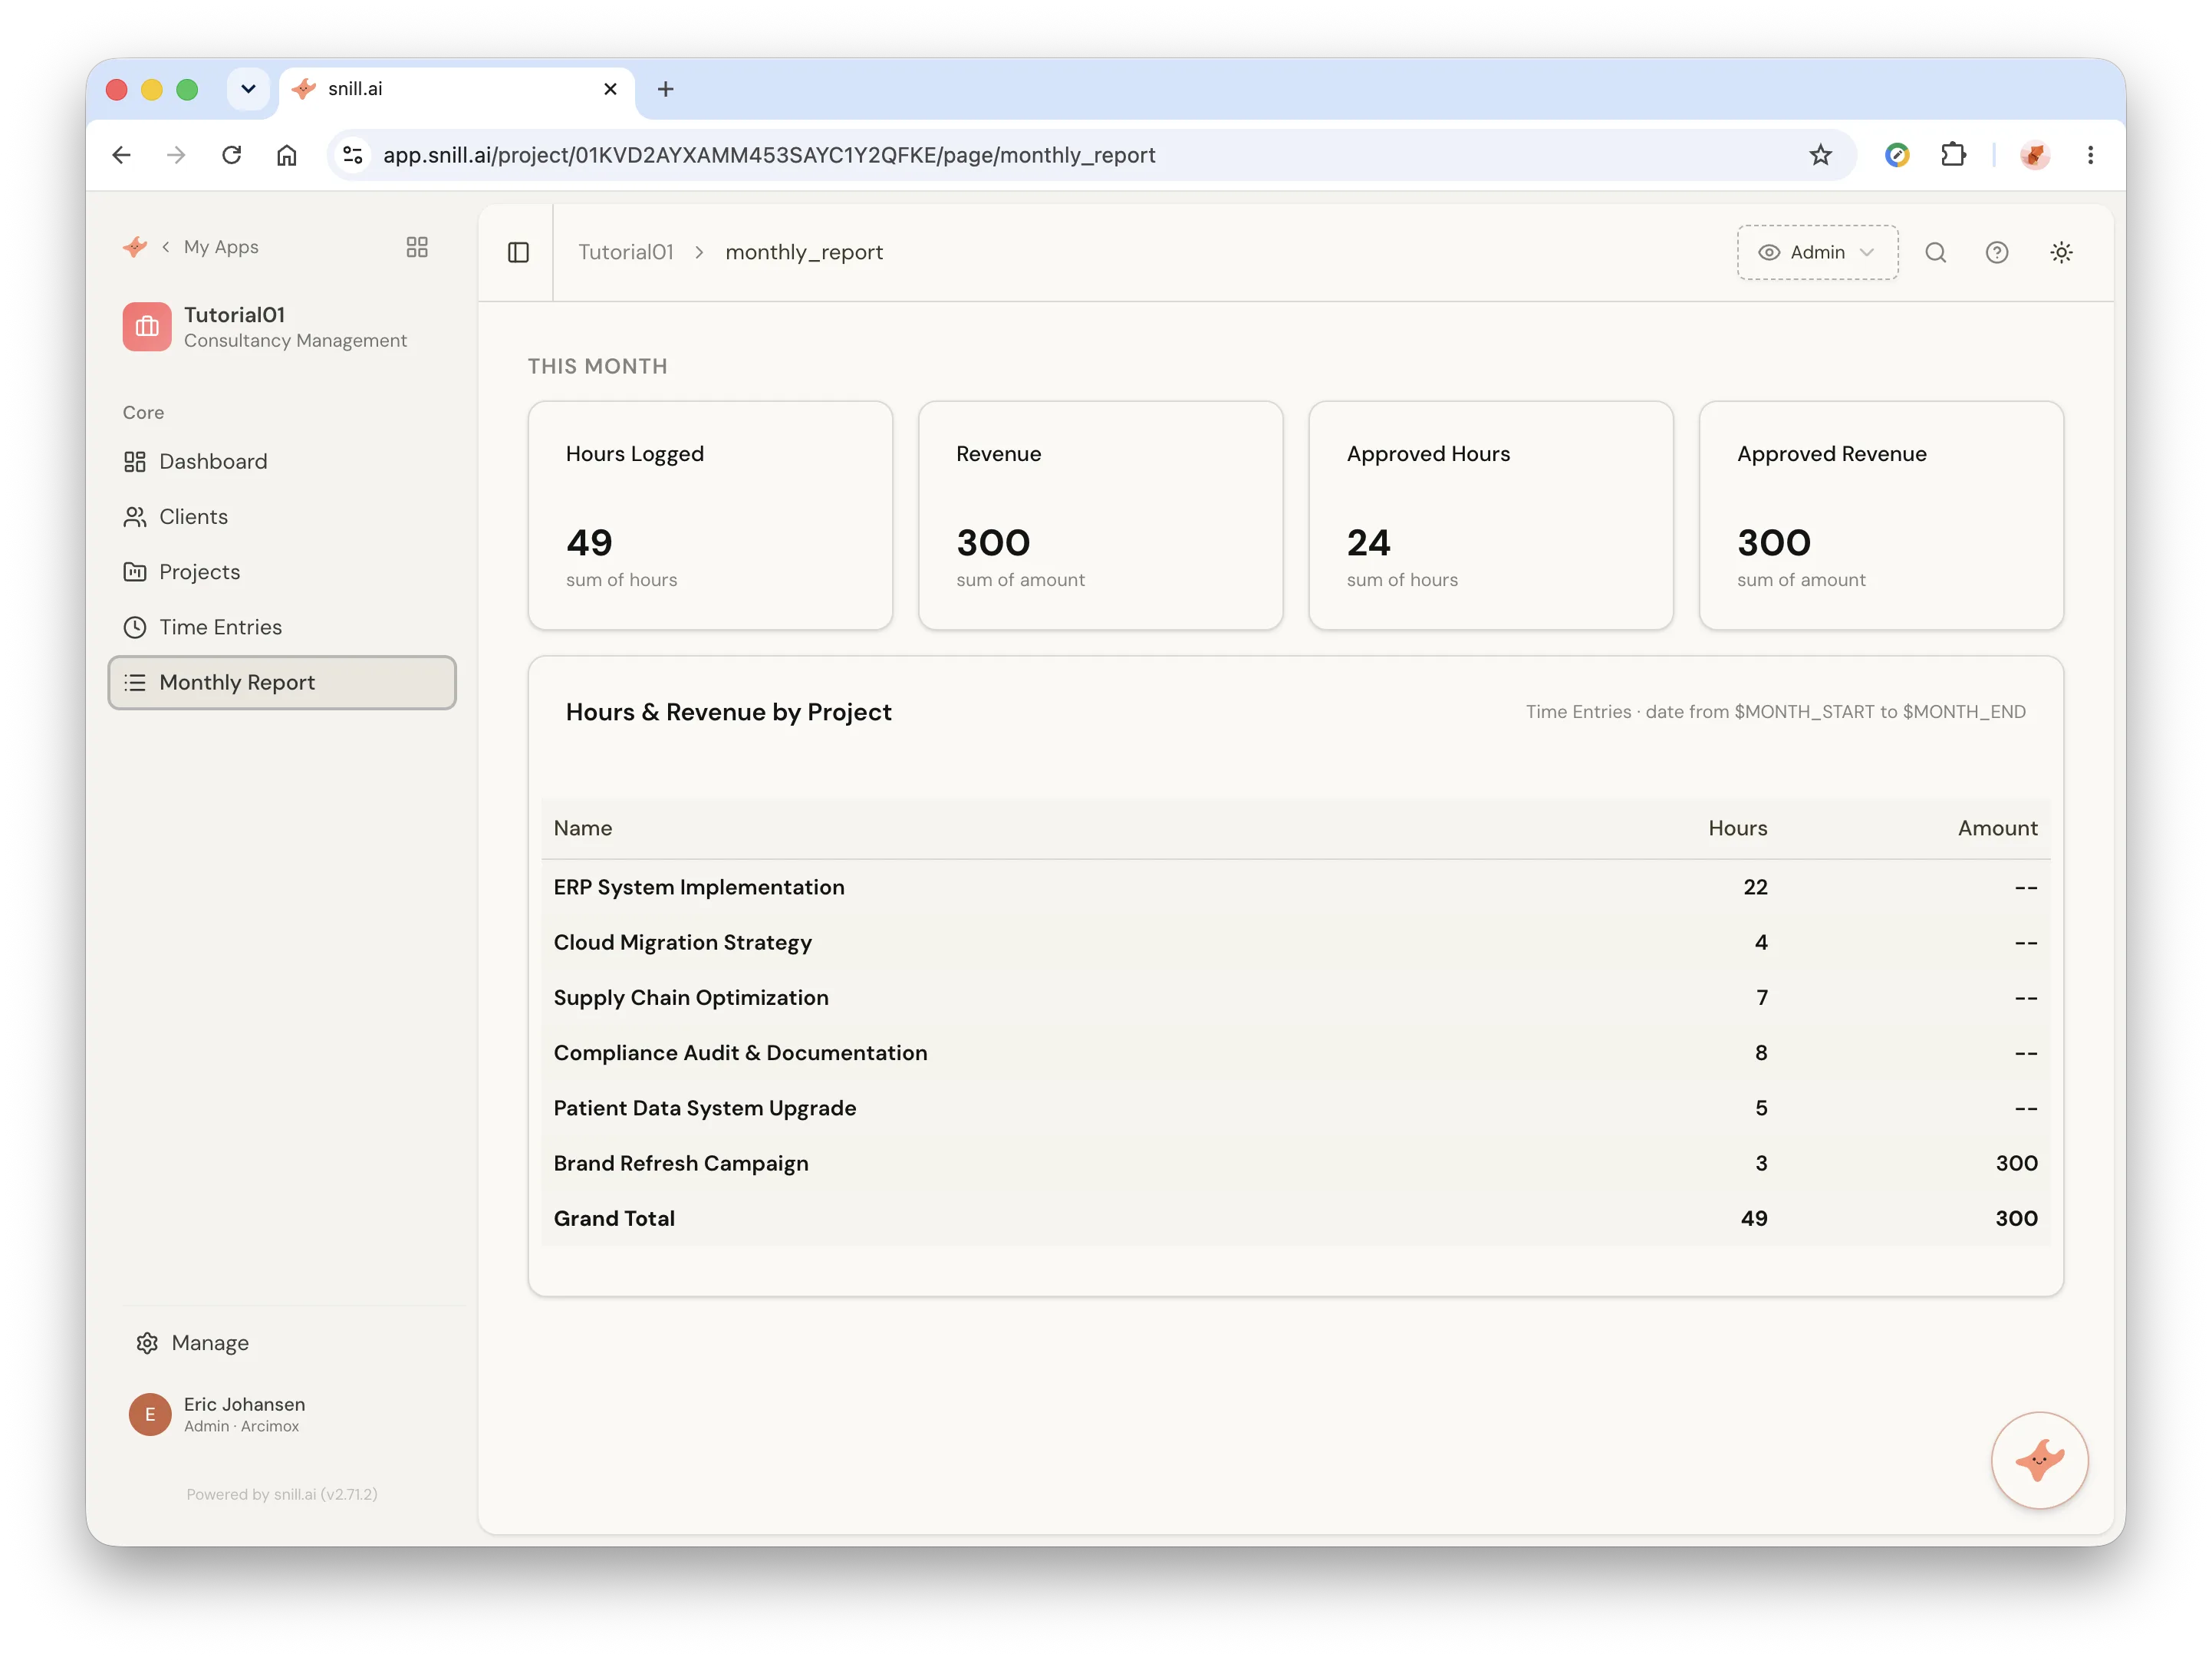Open the browser extensions puzzle icon
2212x1660 pixels.
(1953, 155)
